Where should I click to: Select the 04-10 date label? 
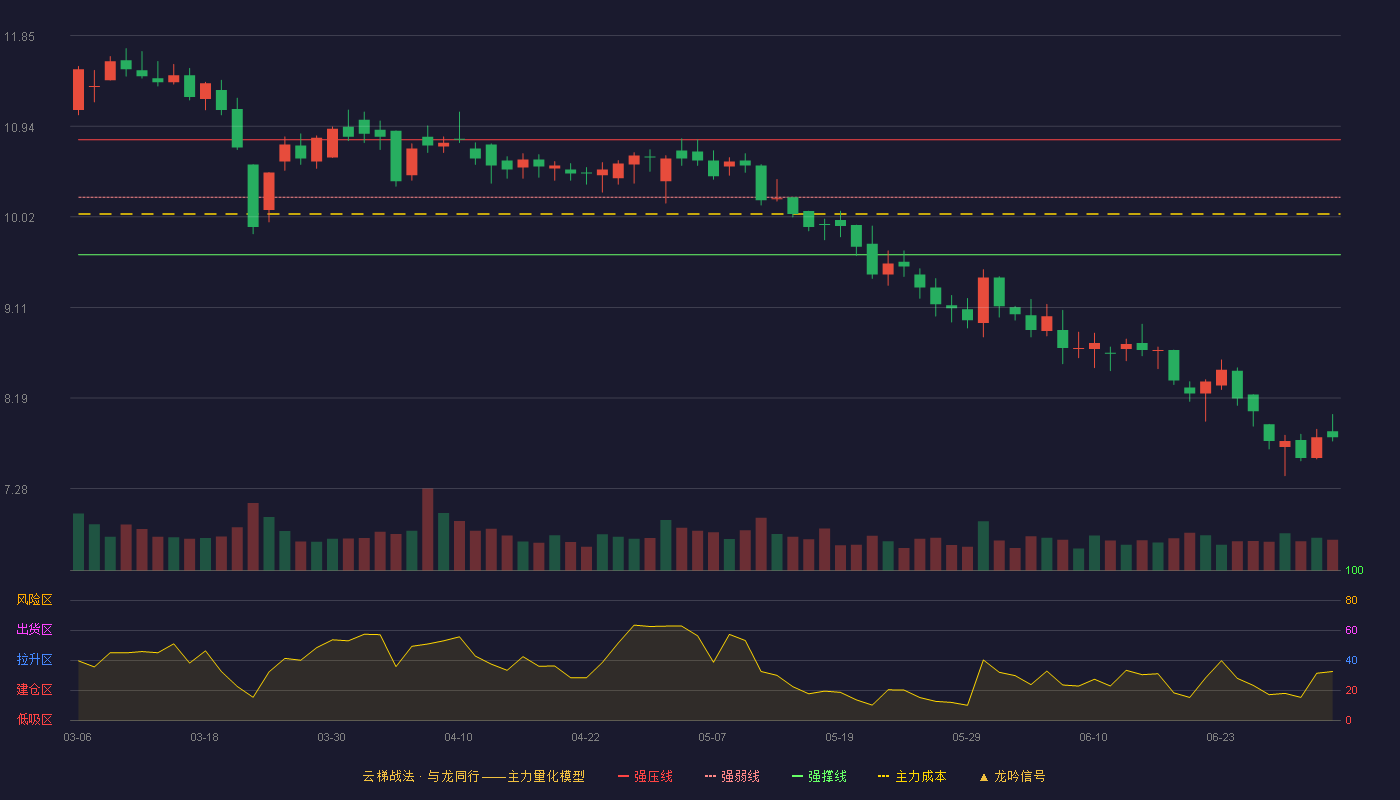[458, 737]
